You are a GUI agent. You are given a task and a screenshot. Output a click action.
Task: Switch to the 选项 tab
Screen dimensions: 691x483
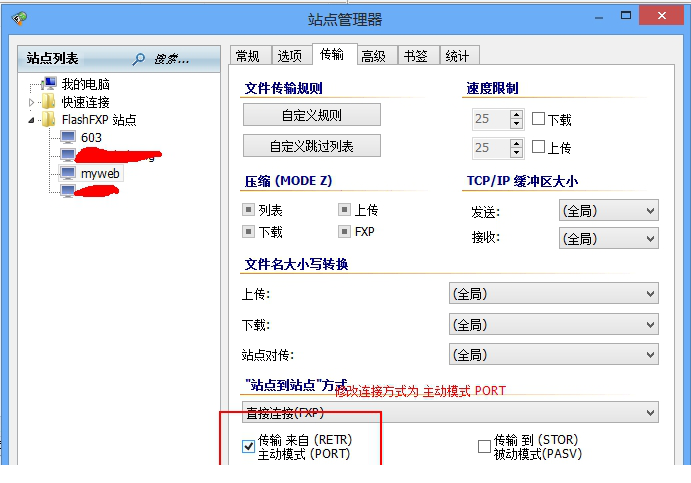(x=290, y=56)
